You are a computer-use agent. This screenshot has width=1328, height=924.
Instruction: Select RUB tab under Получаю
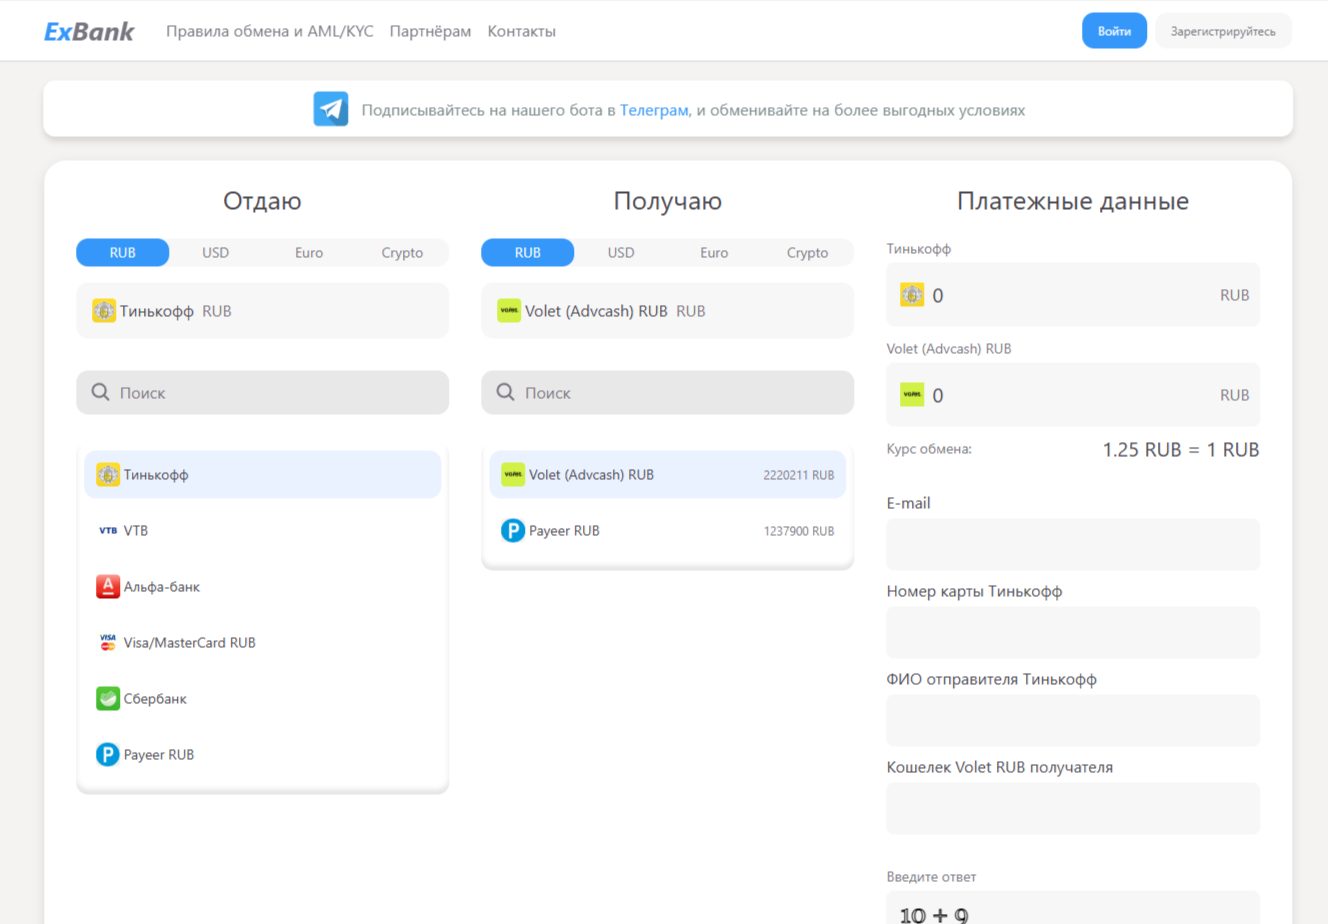[528, 253]
